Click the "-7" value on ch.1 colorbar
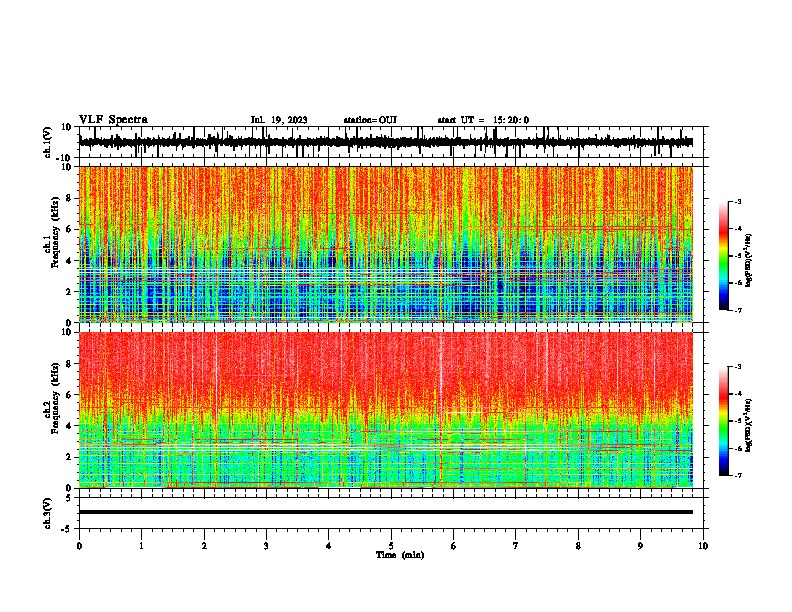 pos(737,310)
